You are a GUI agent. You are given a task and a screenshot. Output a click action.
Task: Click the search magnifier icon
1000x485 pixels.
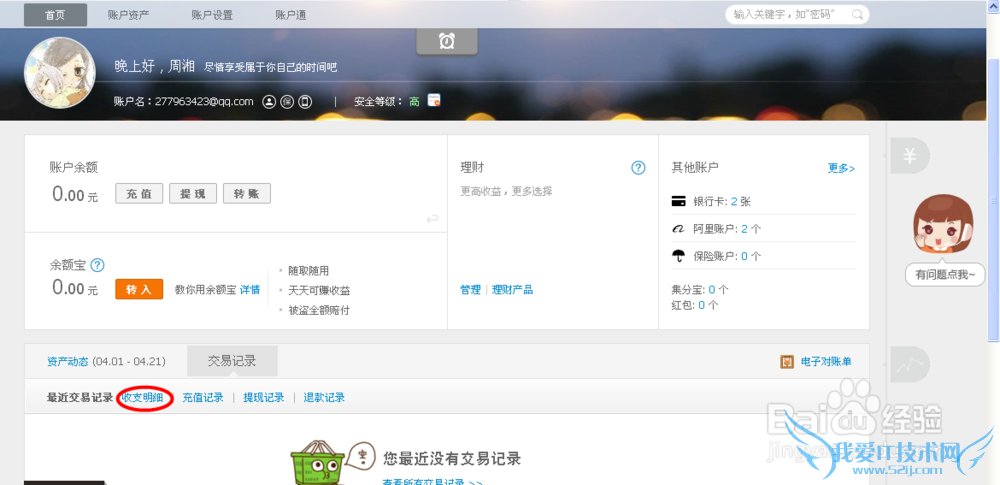tap(858, 14)
